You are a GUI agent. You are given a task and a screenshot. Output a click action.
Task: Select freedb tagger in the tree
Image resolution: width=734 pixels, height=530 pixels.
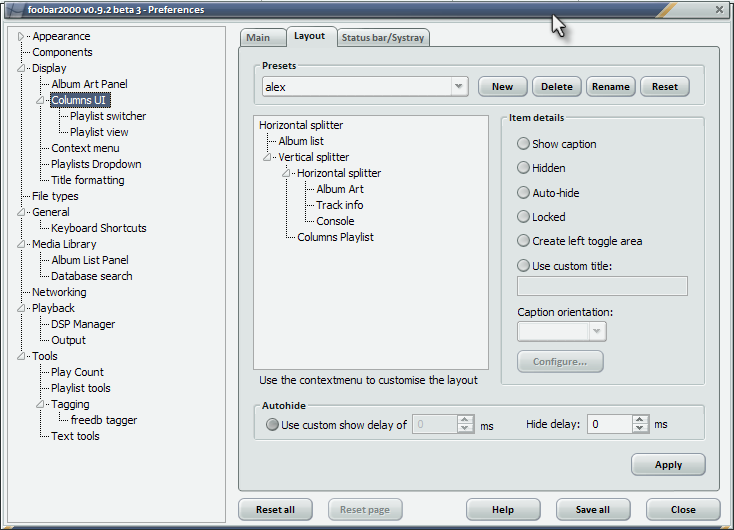click(104, 420)
